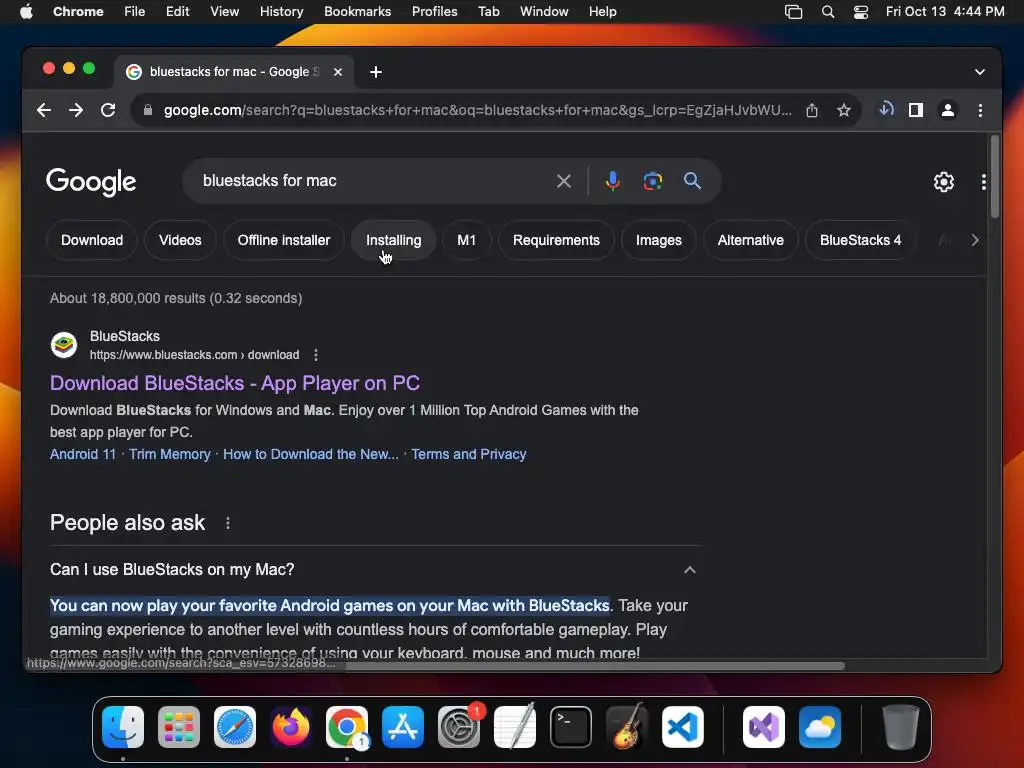The height and width of the screenshot is (768, 1024).
Task: Open the Chrome application menu
Action: click(78, 12)
